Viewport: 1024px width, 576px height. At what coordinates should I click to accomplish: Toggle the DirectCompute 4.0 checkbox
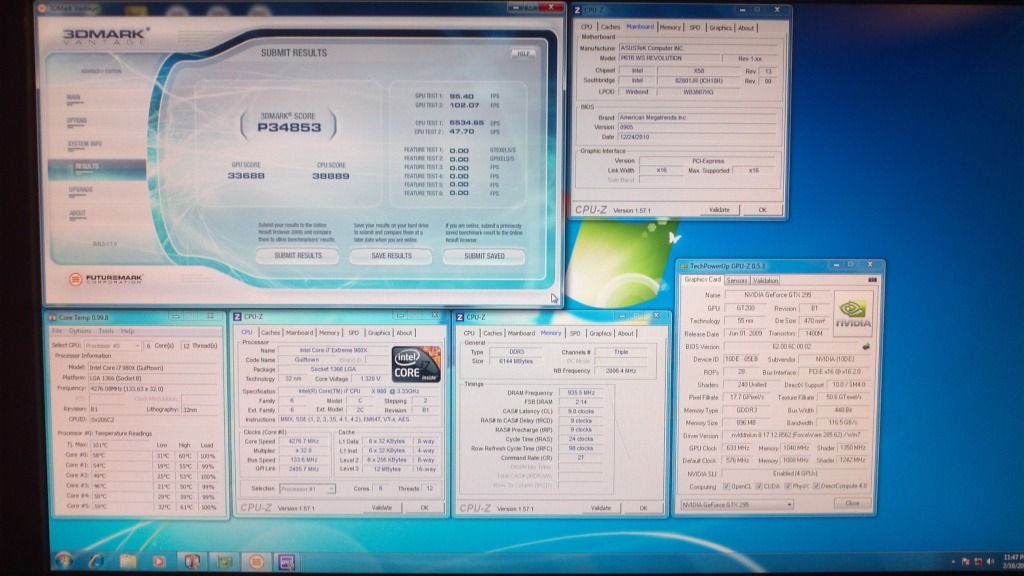(x=817, y=487)
